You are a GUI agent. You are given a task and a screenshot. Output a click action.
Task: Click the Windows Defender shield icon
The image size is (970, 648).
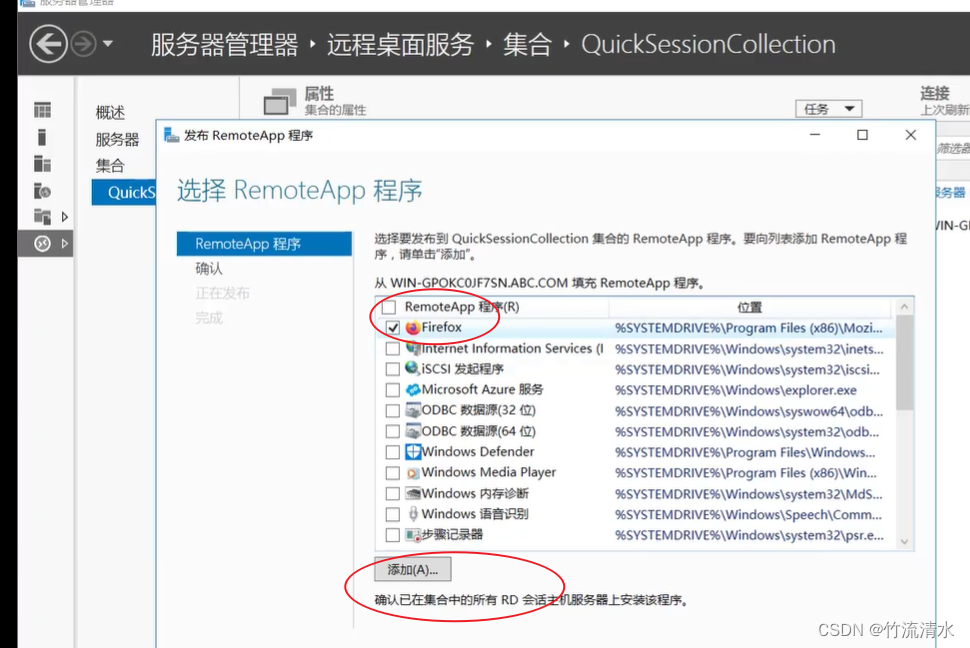click(413, 452)
